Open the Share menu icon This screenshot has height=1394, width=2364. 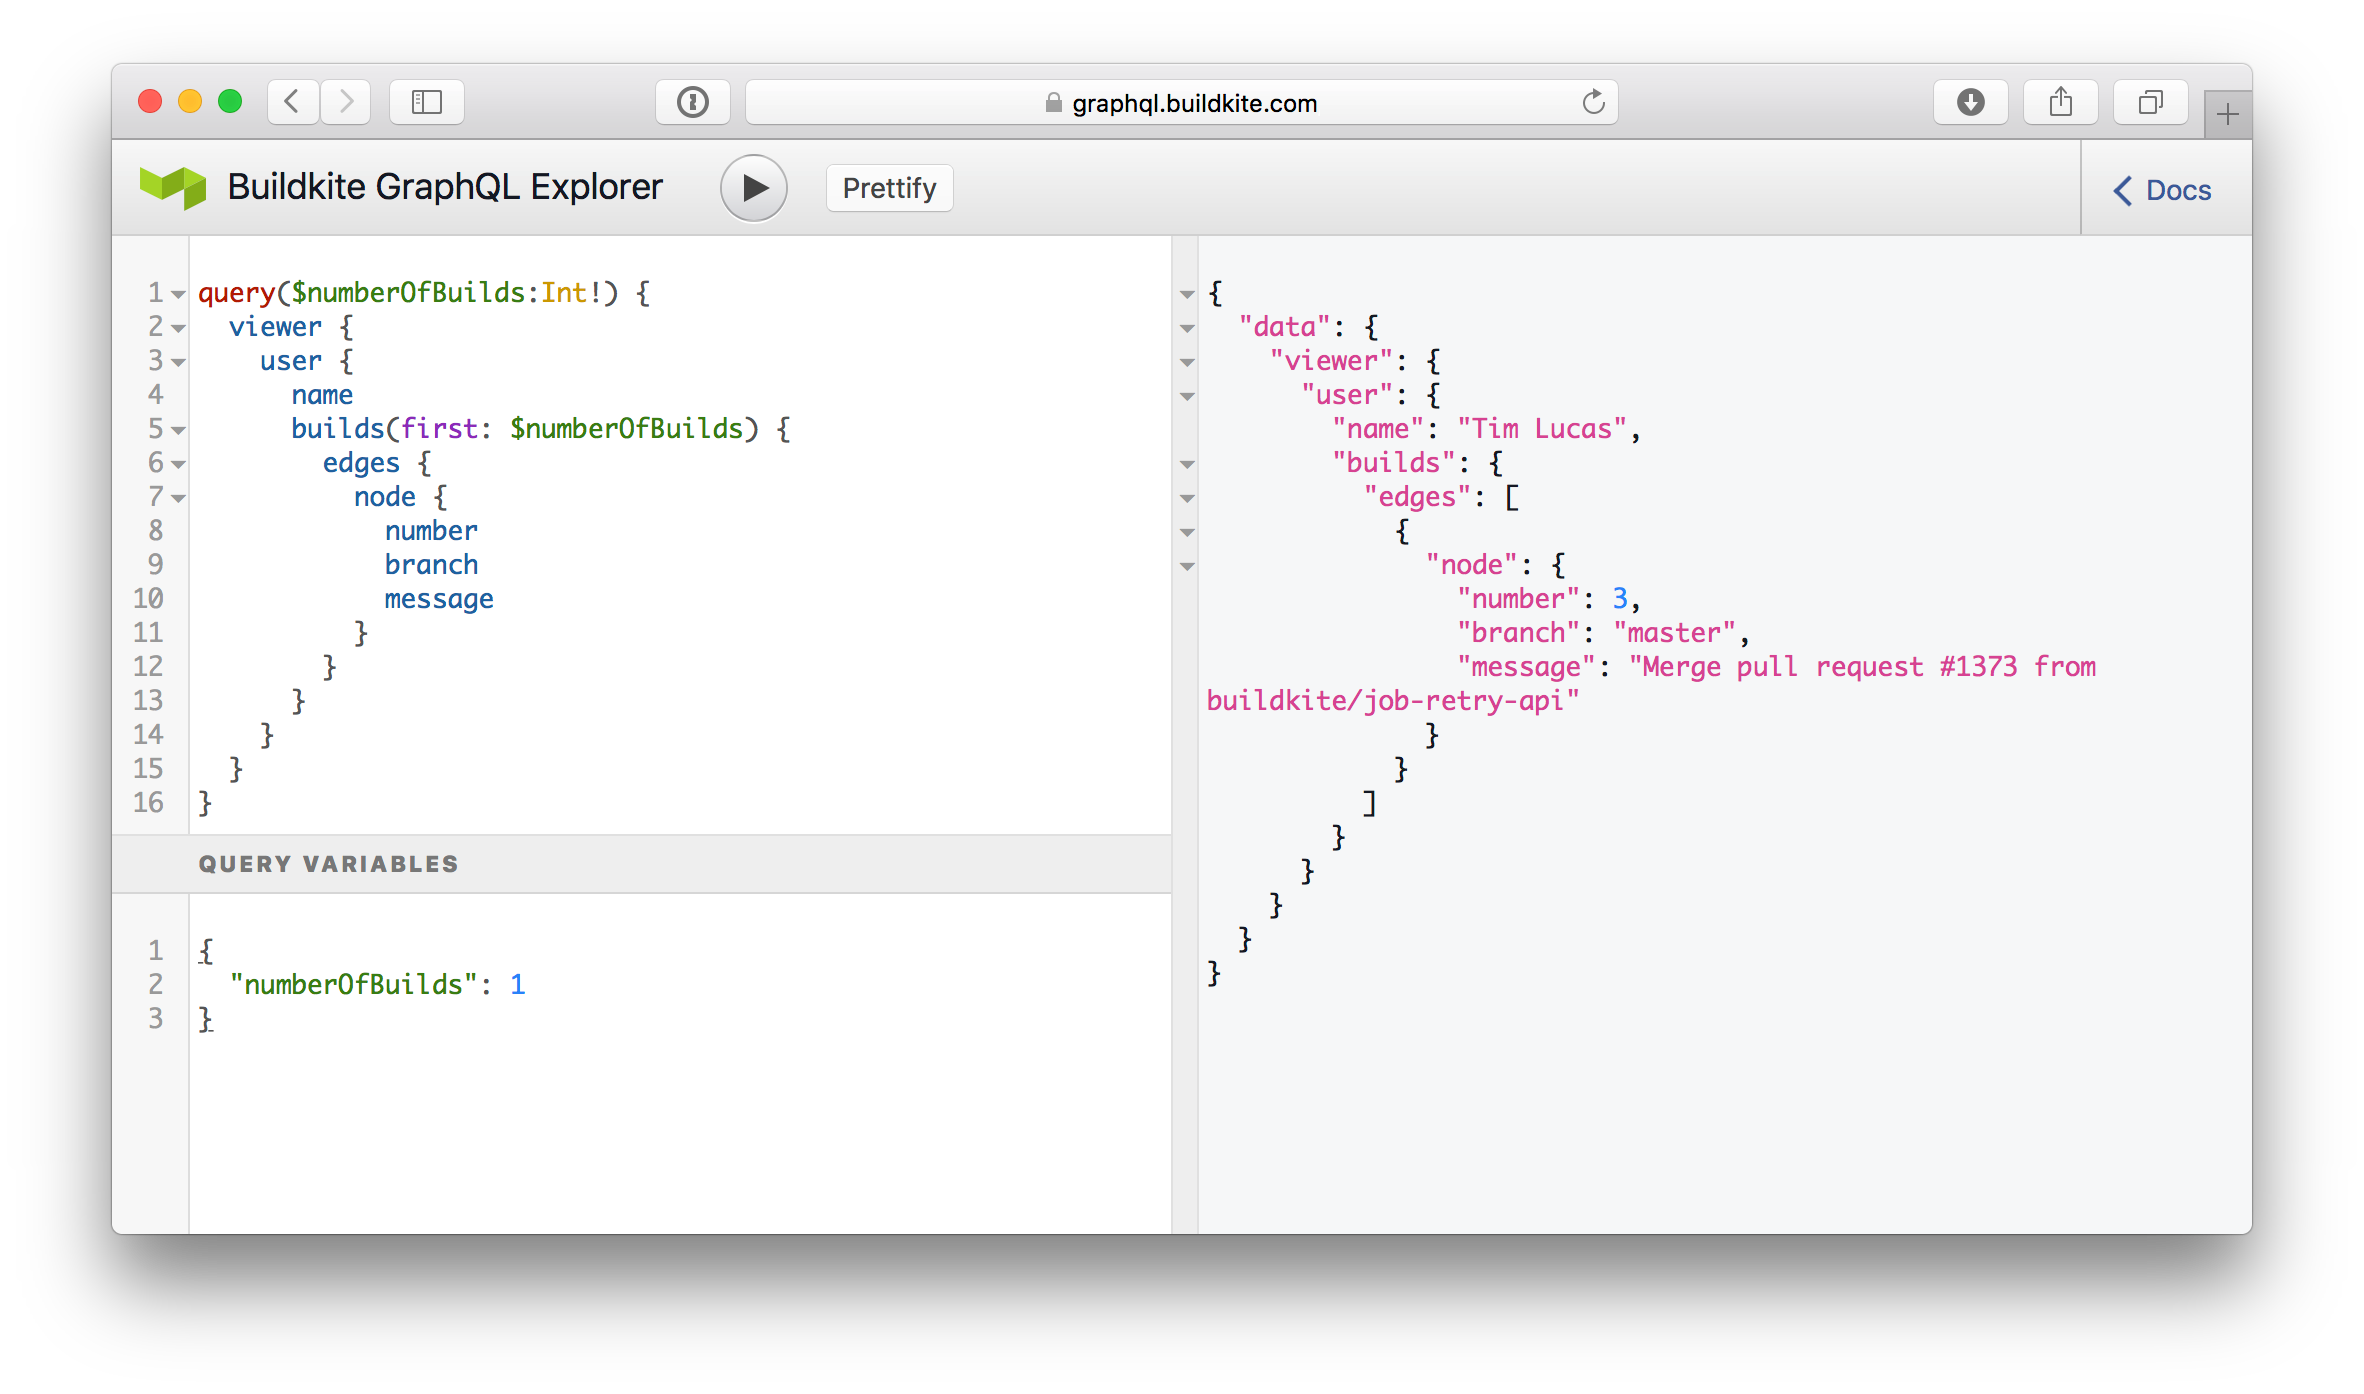click(x=2060, y=102)
